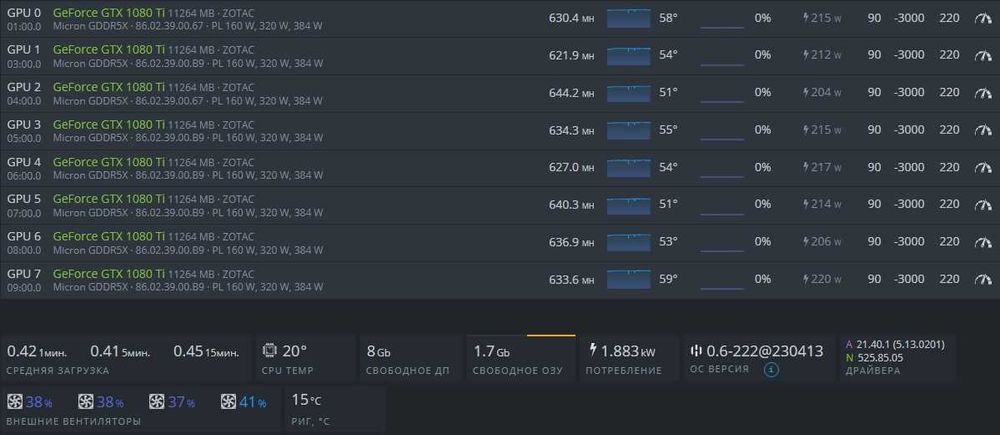Click the Hive icon next to 0.6-222@230413
1000x435 pixels.
697,350
